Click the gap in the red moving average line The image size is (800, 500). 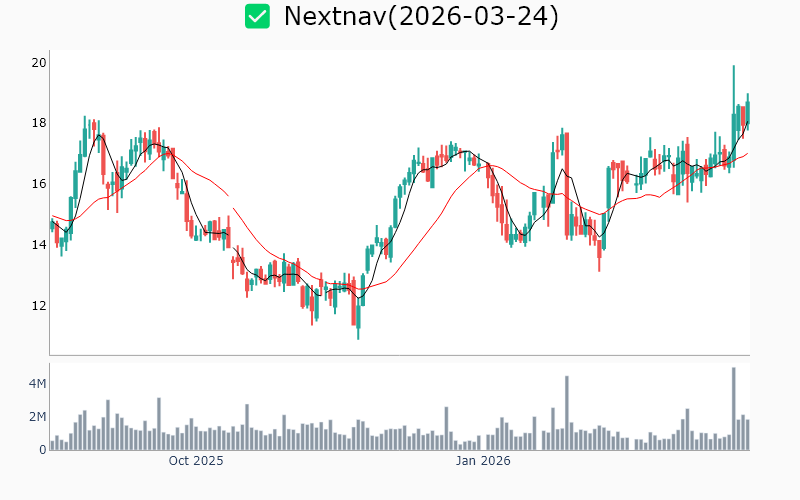(x=231, y=201)
